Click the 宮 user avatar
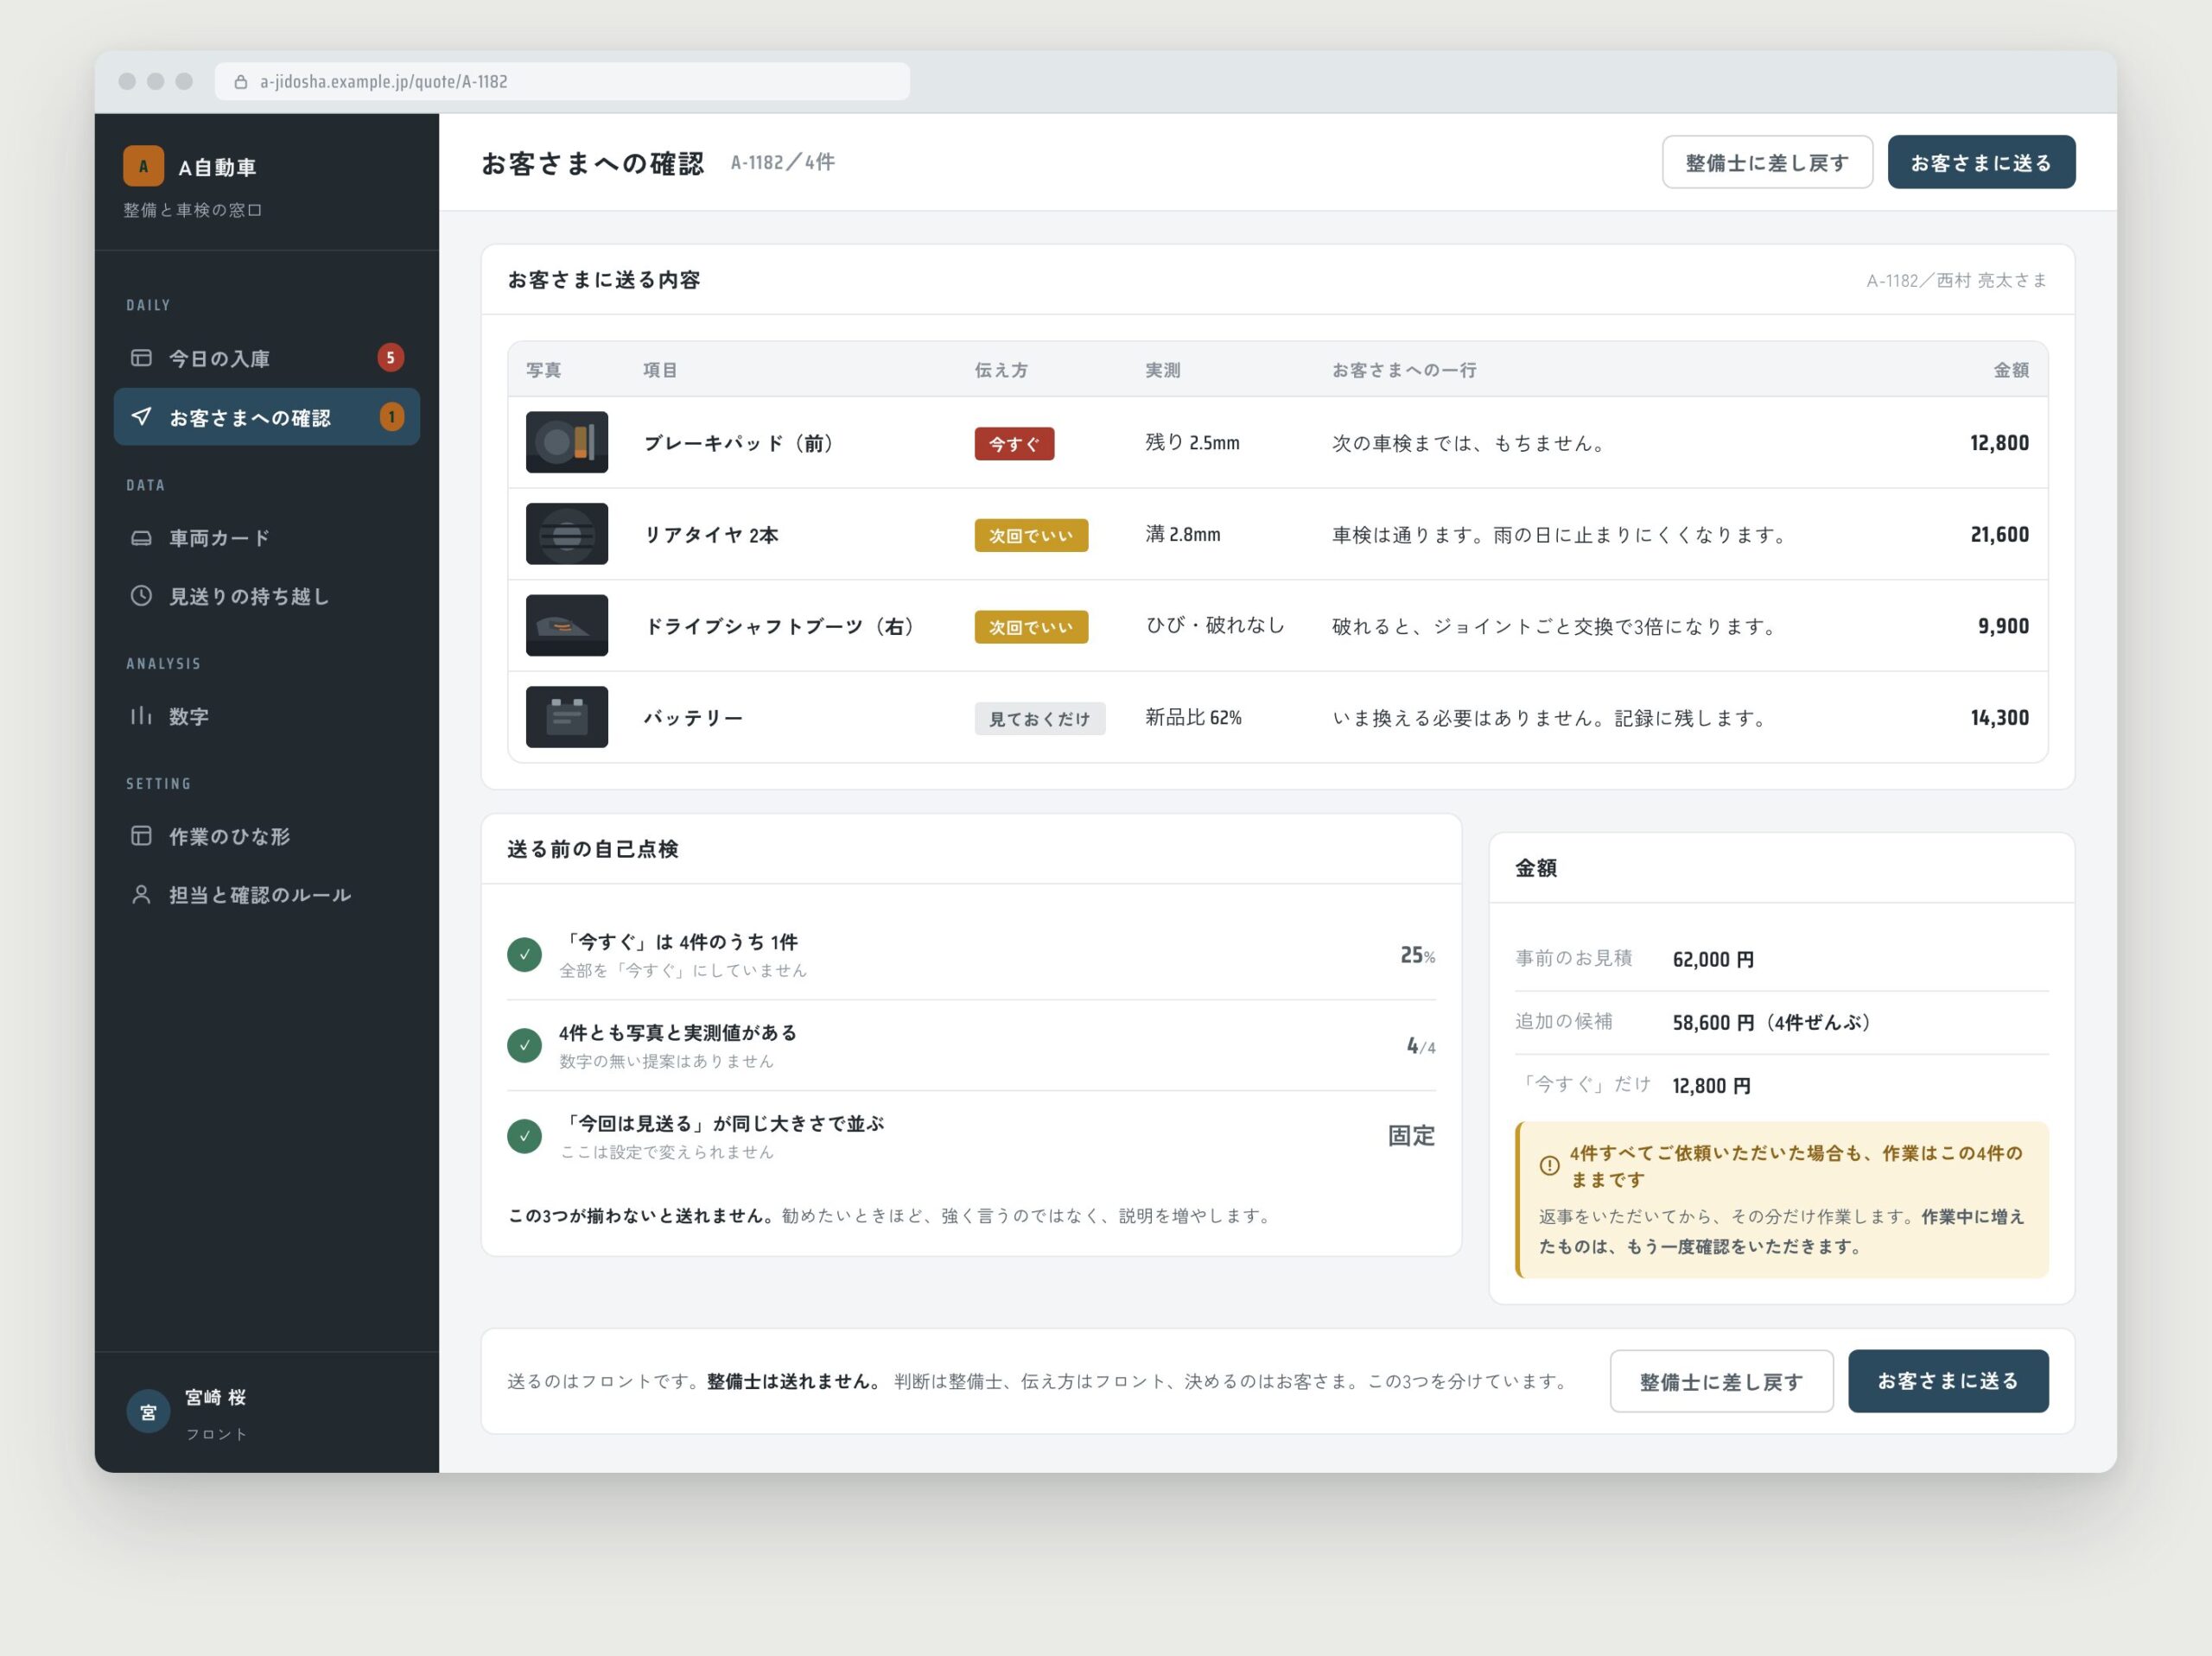The height and width of the screenshot is (1656, 2212). [148, 1412]
